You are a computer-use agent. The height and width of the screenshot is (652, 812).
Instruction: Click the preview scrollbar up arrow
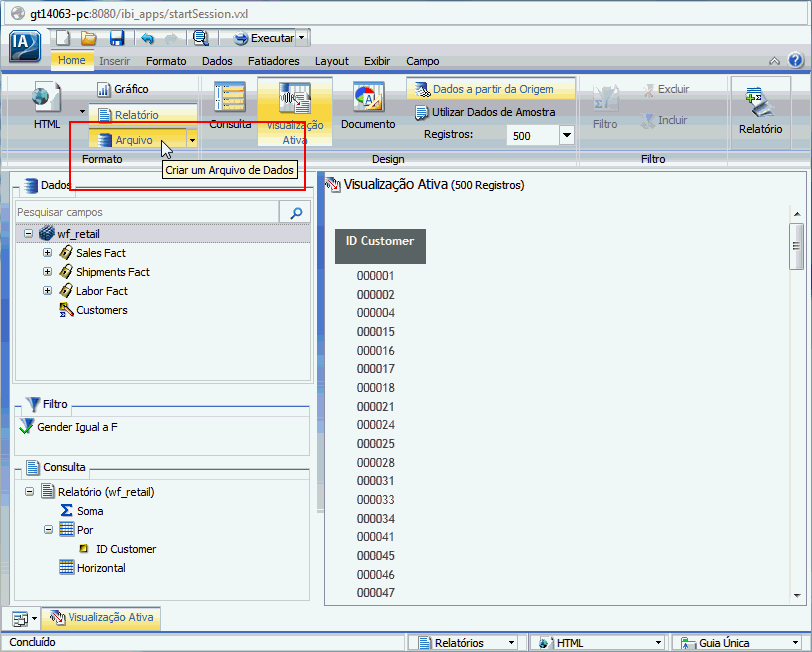(x=797, y=213)
